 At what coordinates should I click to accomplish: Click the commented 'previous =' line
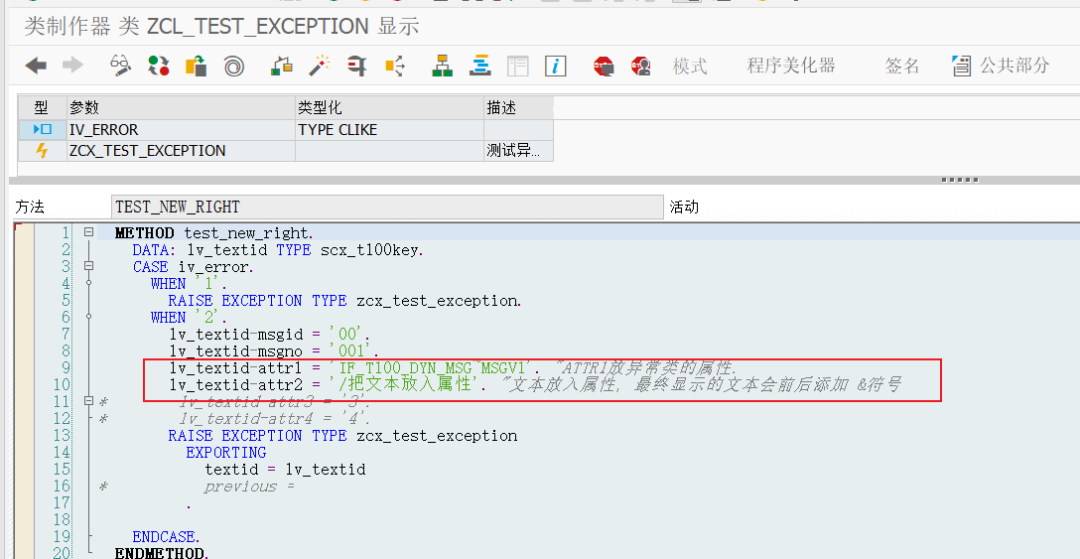point(249,486)
